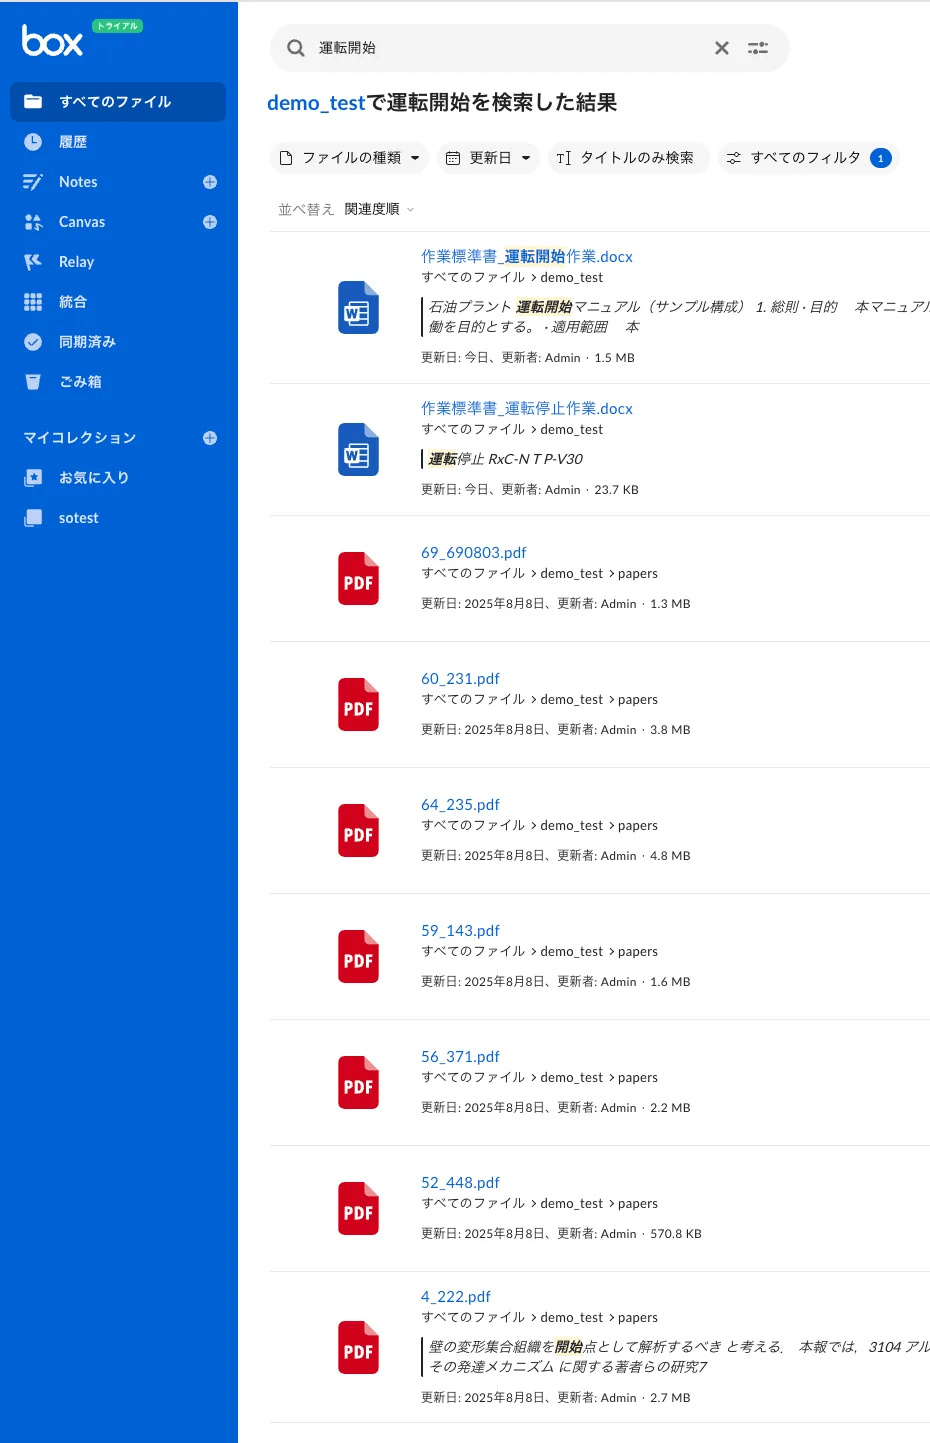
Task: Open the 更新日 date filter dropdown
Action: click(x=488, y=157)
